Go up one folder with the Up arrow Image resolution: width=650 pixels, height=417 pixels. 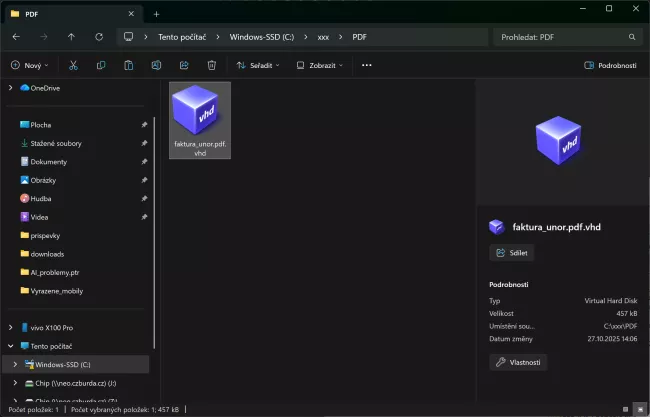click(71, 37)
